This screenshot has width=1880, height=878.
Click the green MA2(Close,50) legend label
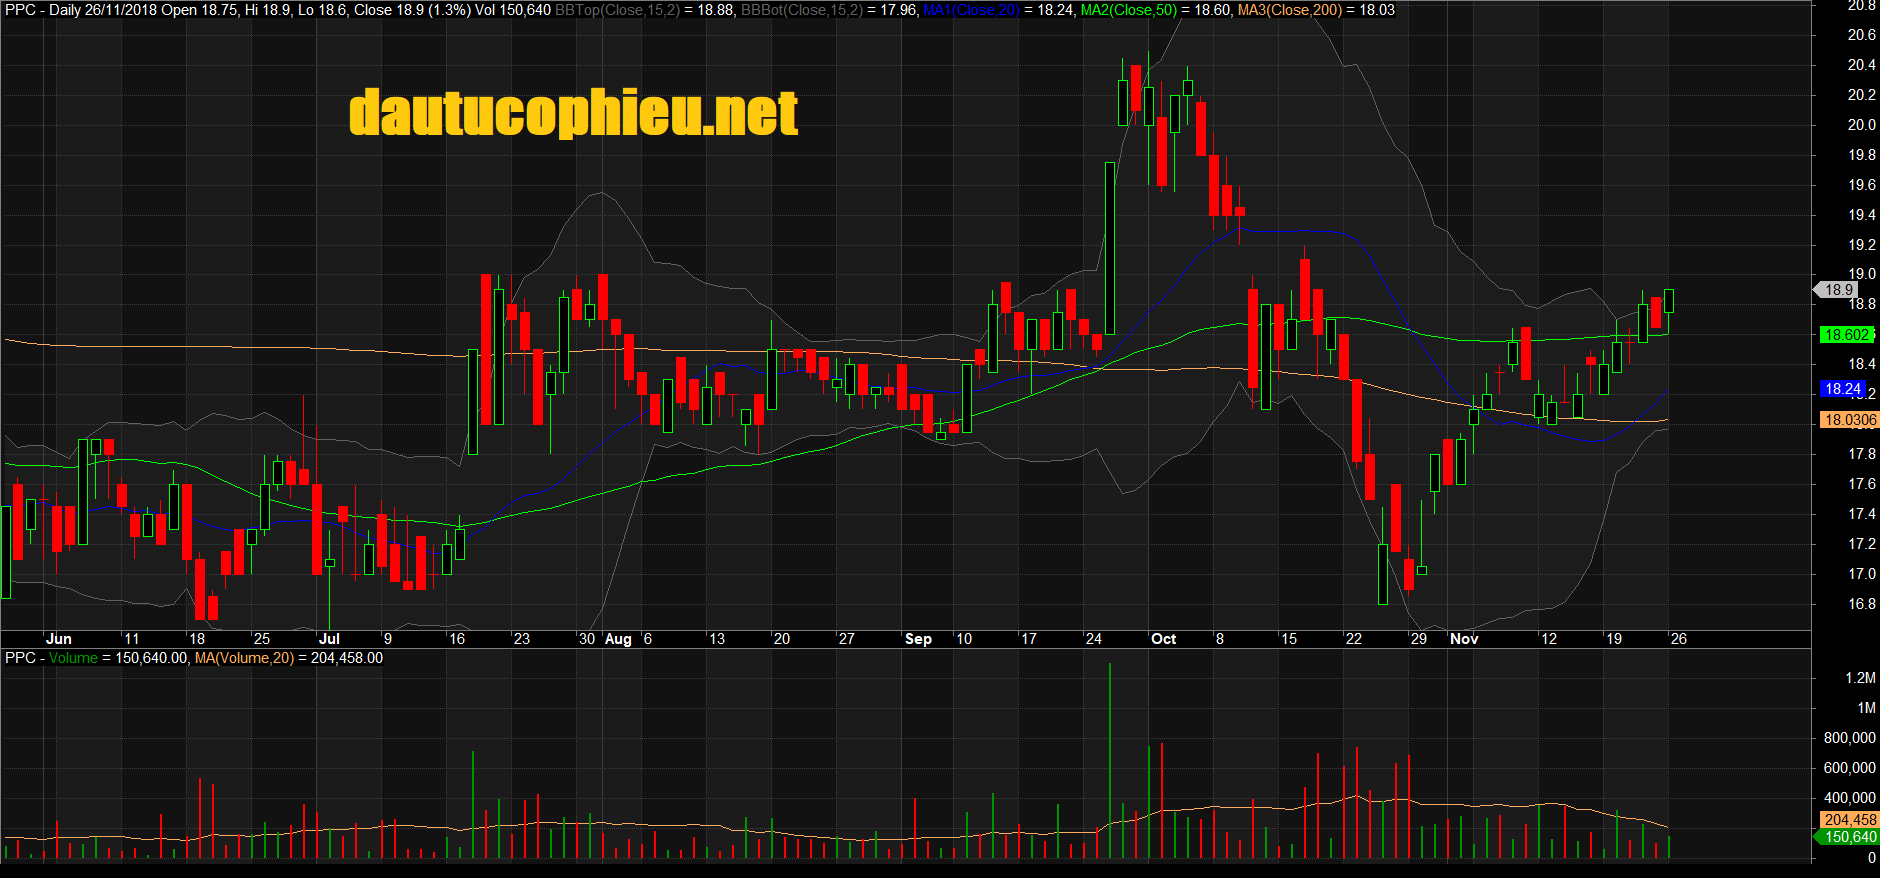pyautogui.click(x=1128, y=10)
